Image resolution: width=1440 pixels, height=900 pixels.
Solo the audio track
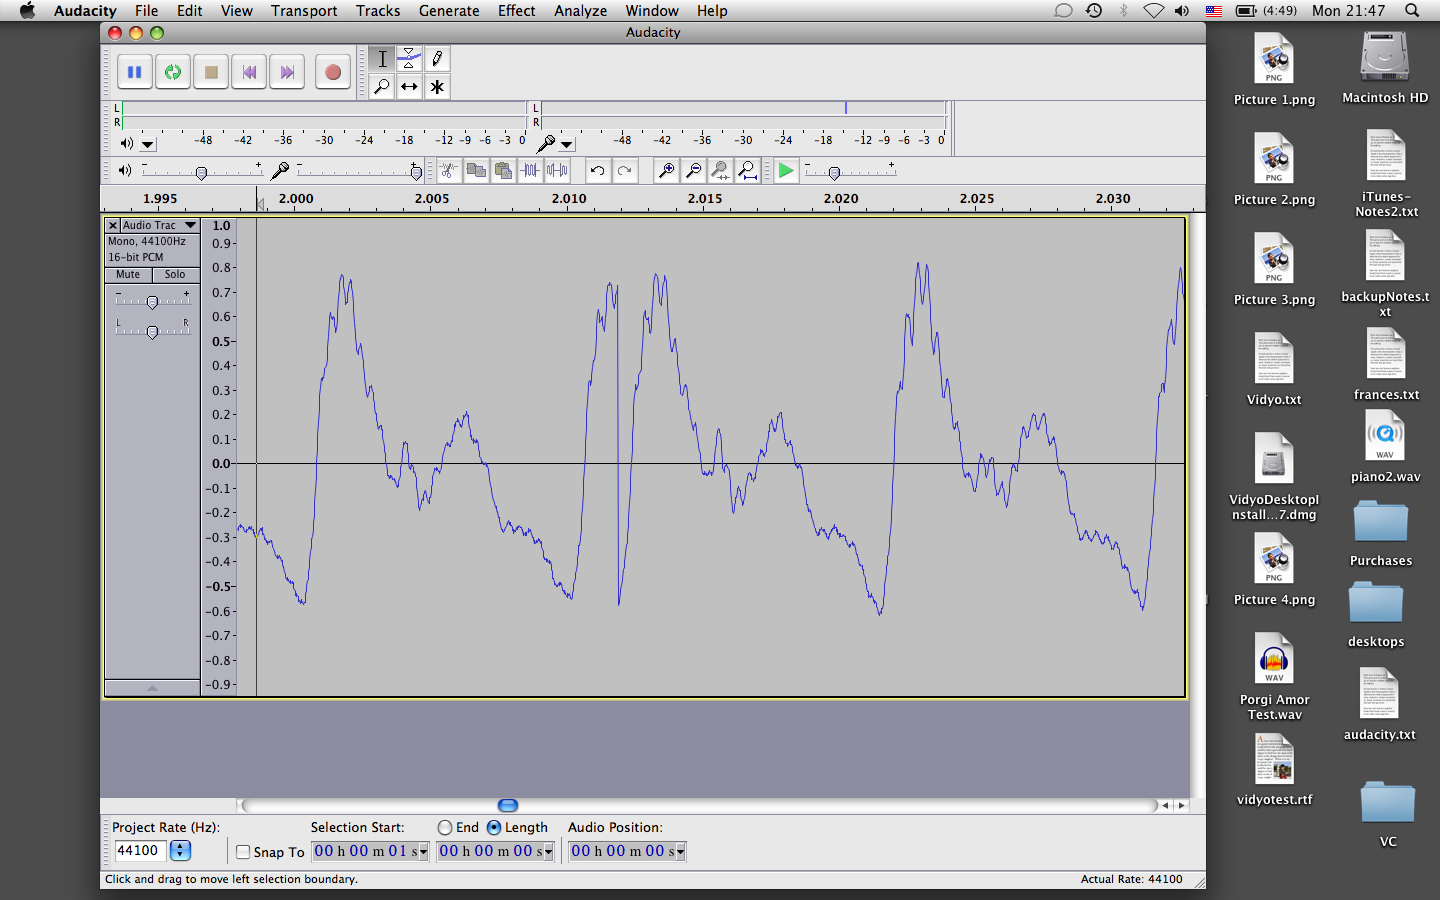pyautogui.click(x=175, y=275)
